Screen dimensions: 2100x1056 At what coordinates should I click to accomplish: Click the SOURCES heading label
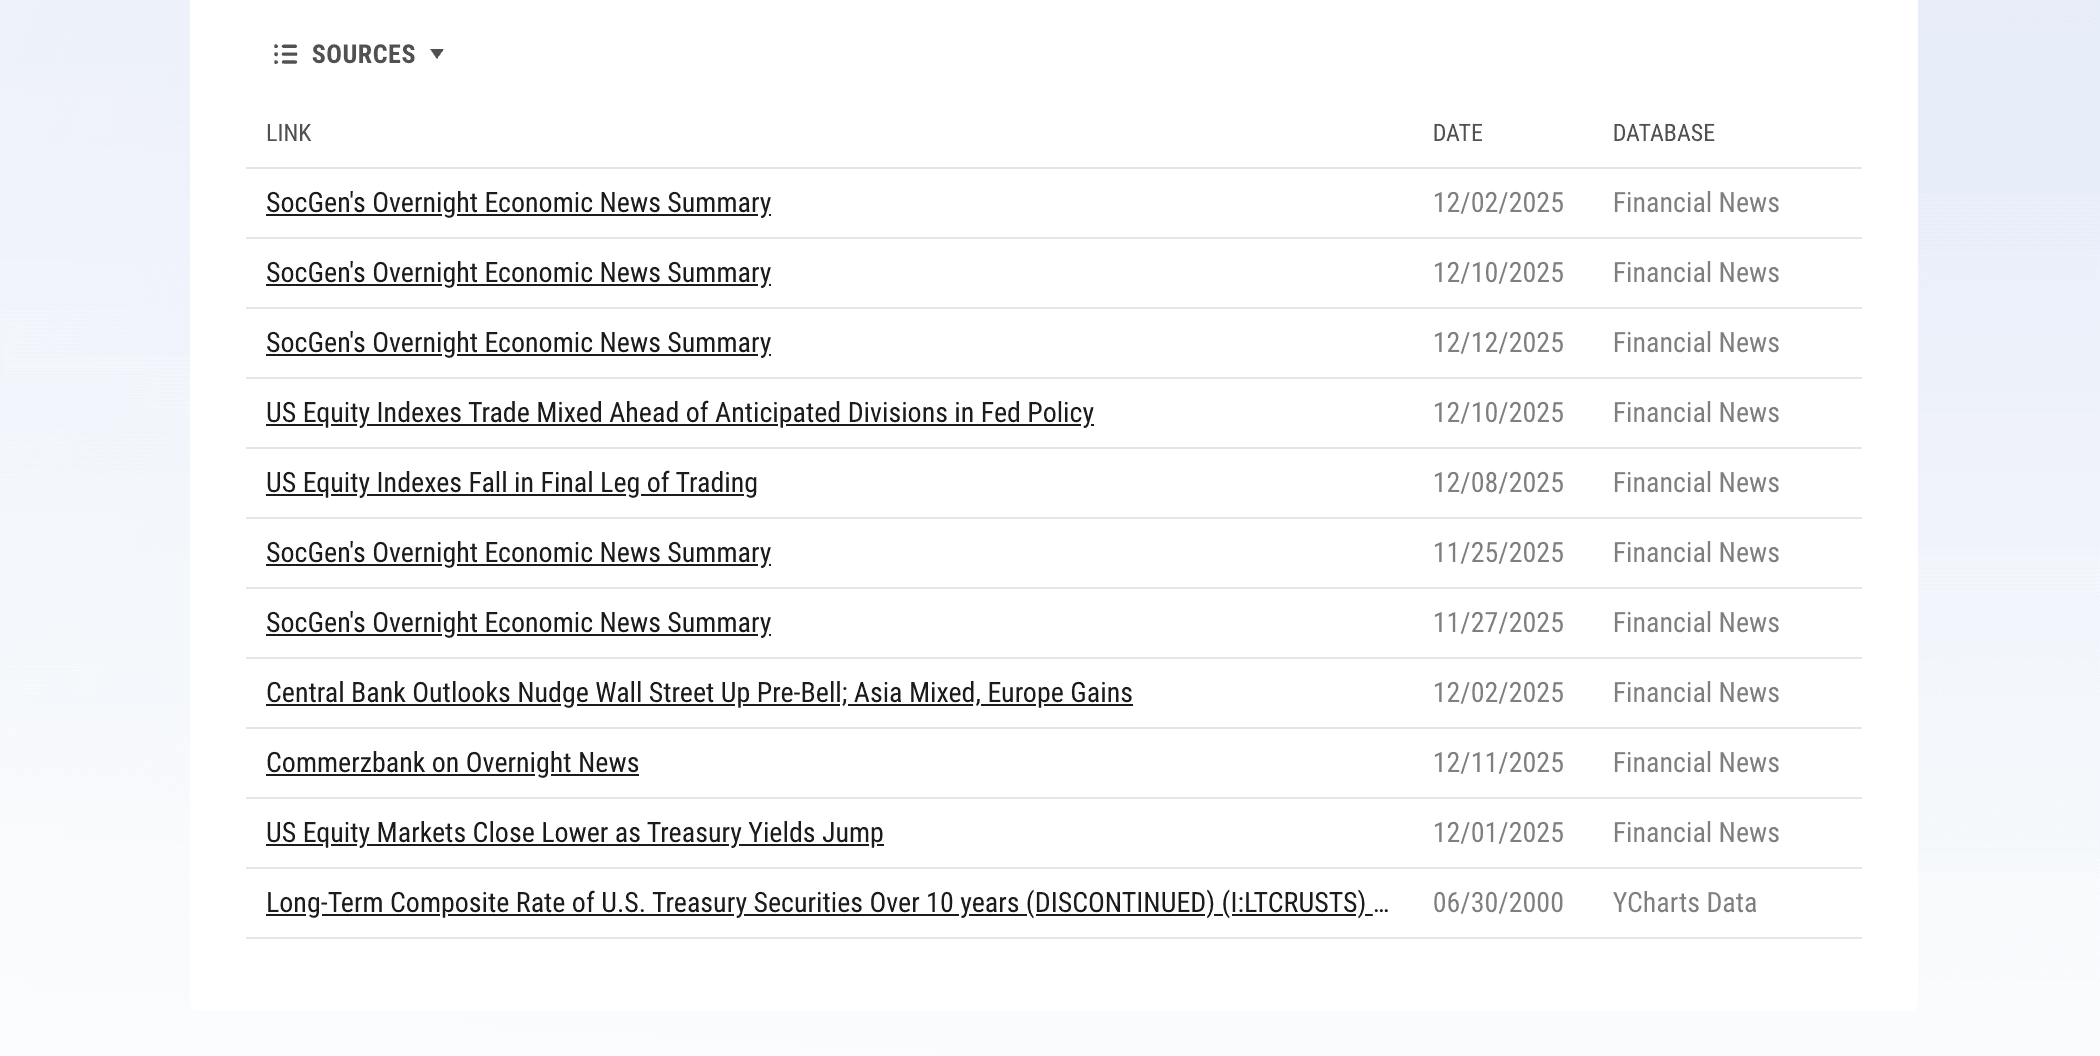tap(363, 54)
